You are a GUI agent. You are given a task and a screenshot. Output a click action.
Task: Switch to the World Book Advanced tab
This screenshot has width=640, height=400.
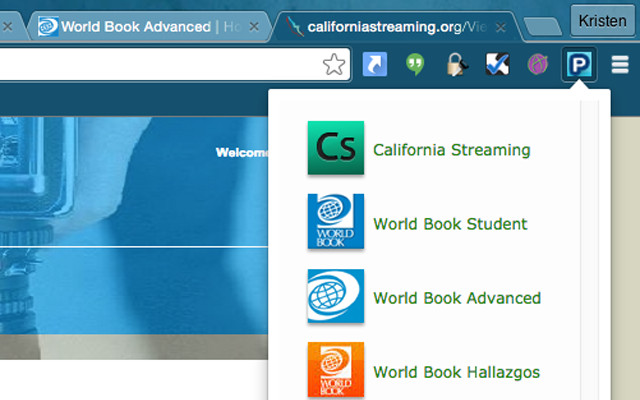pyautogui.click(x=149, y=27)
